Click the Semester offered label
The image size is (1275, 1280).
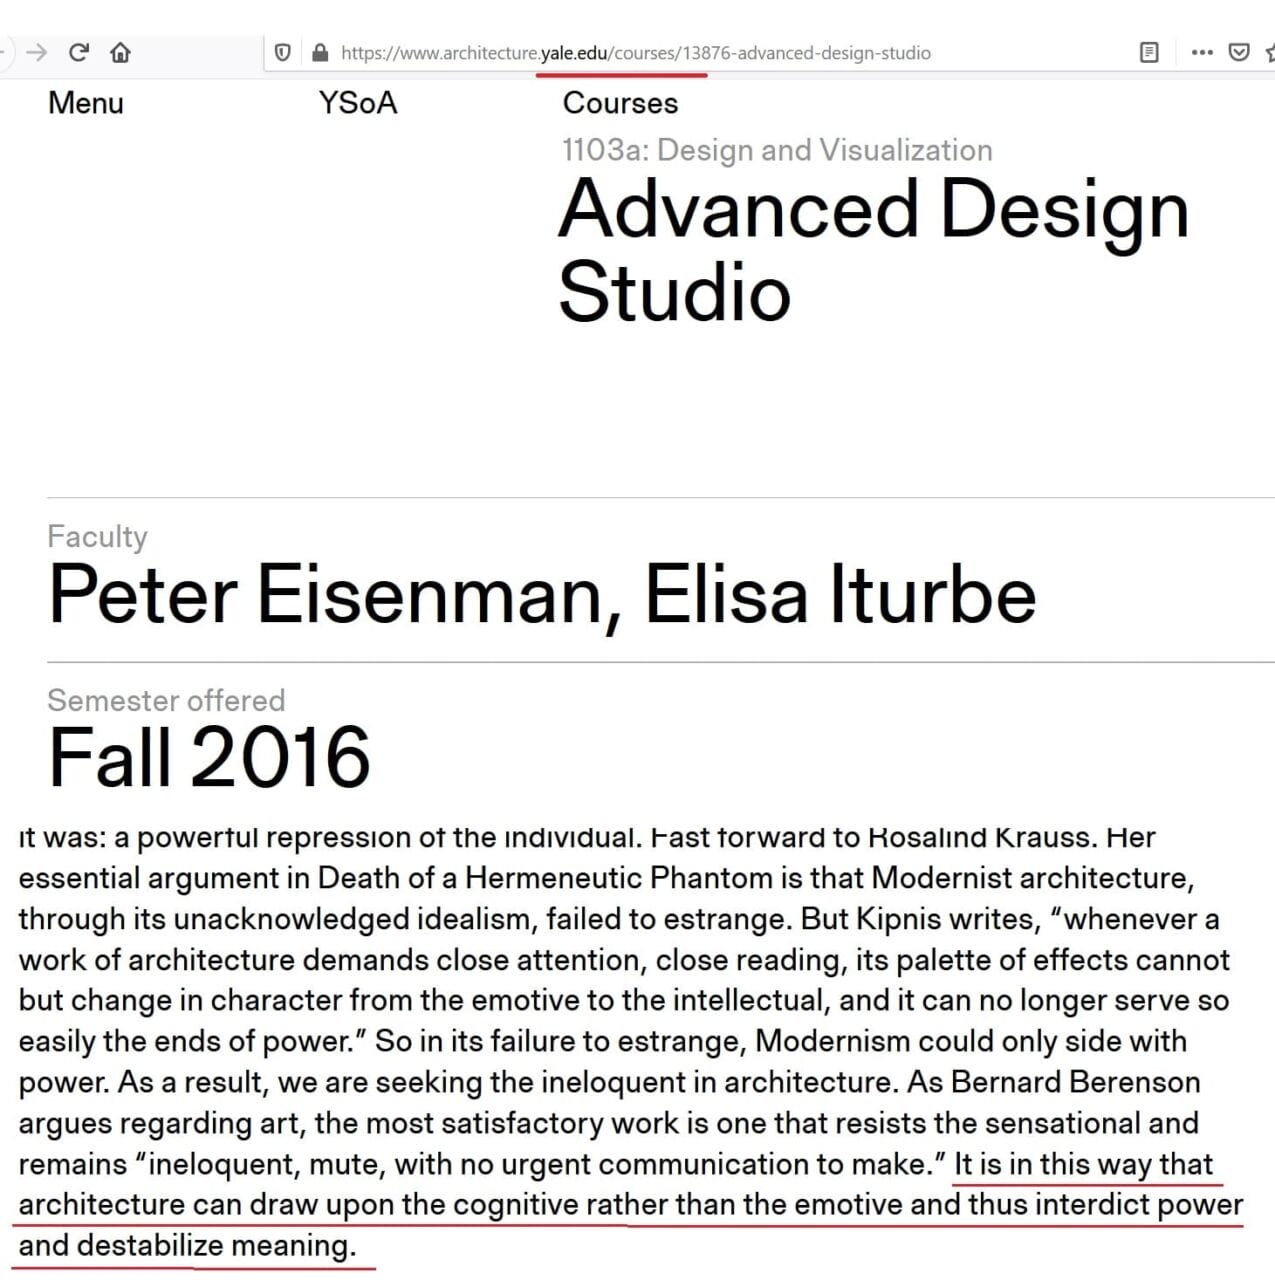pos(166,700)
